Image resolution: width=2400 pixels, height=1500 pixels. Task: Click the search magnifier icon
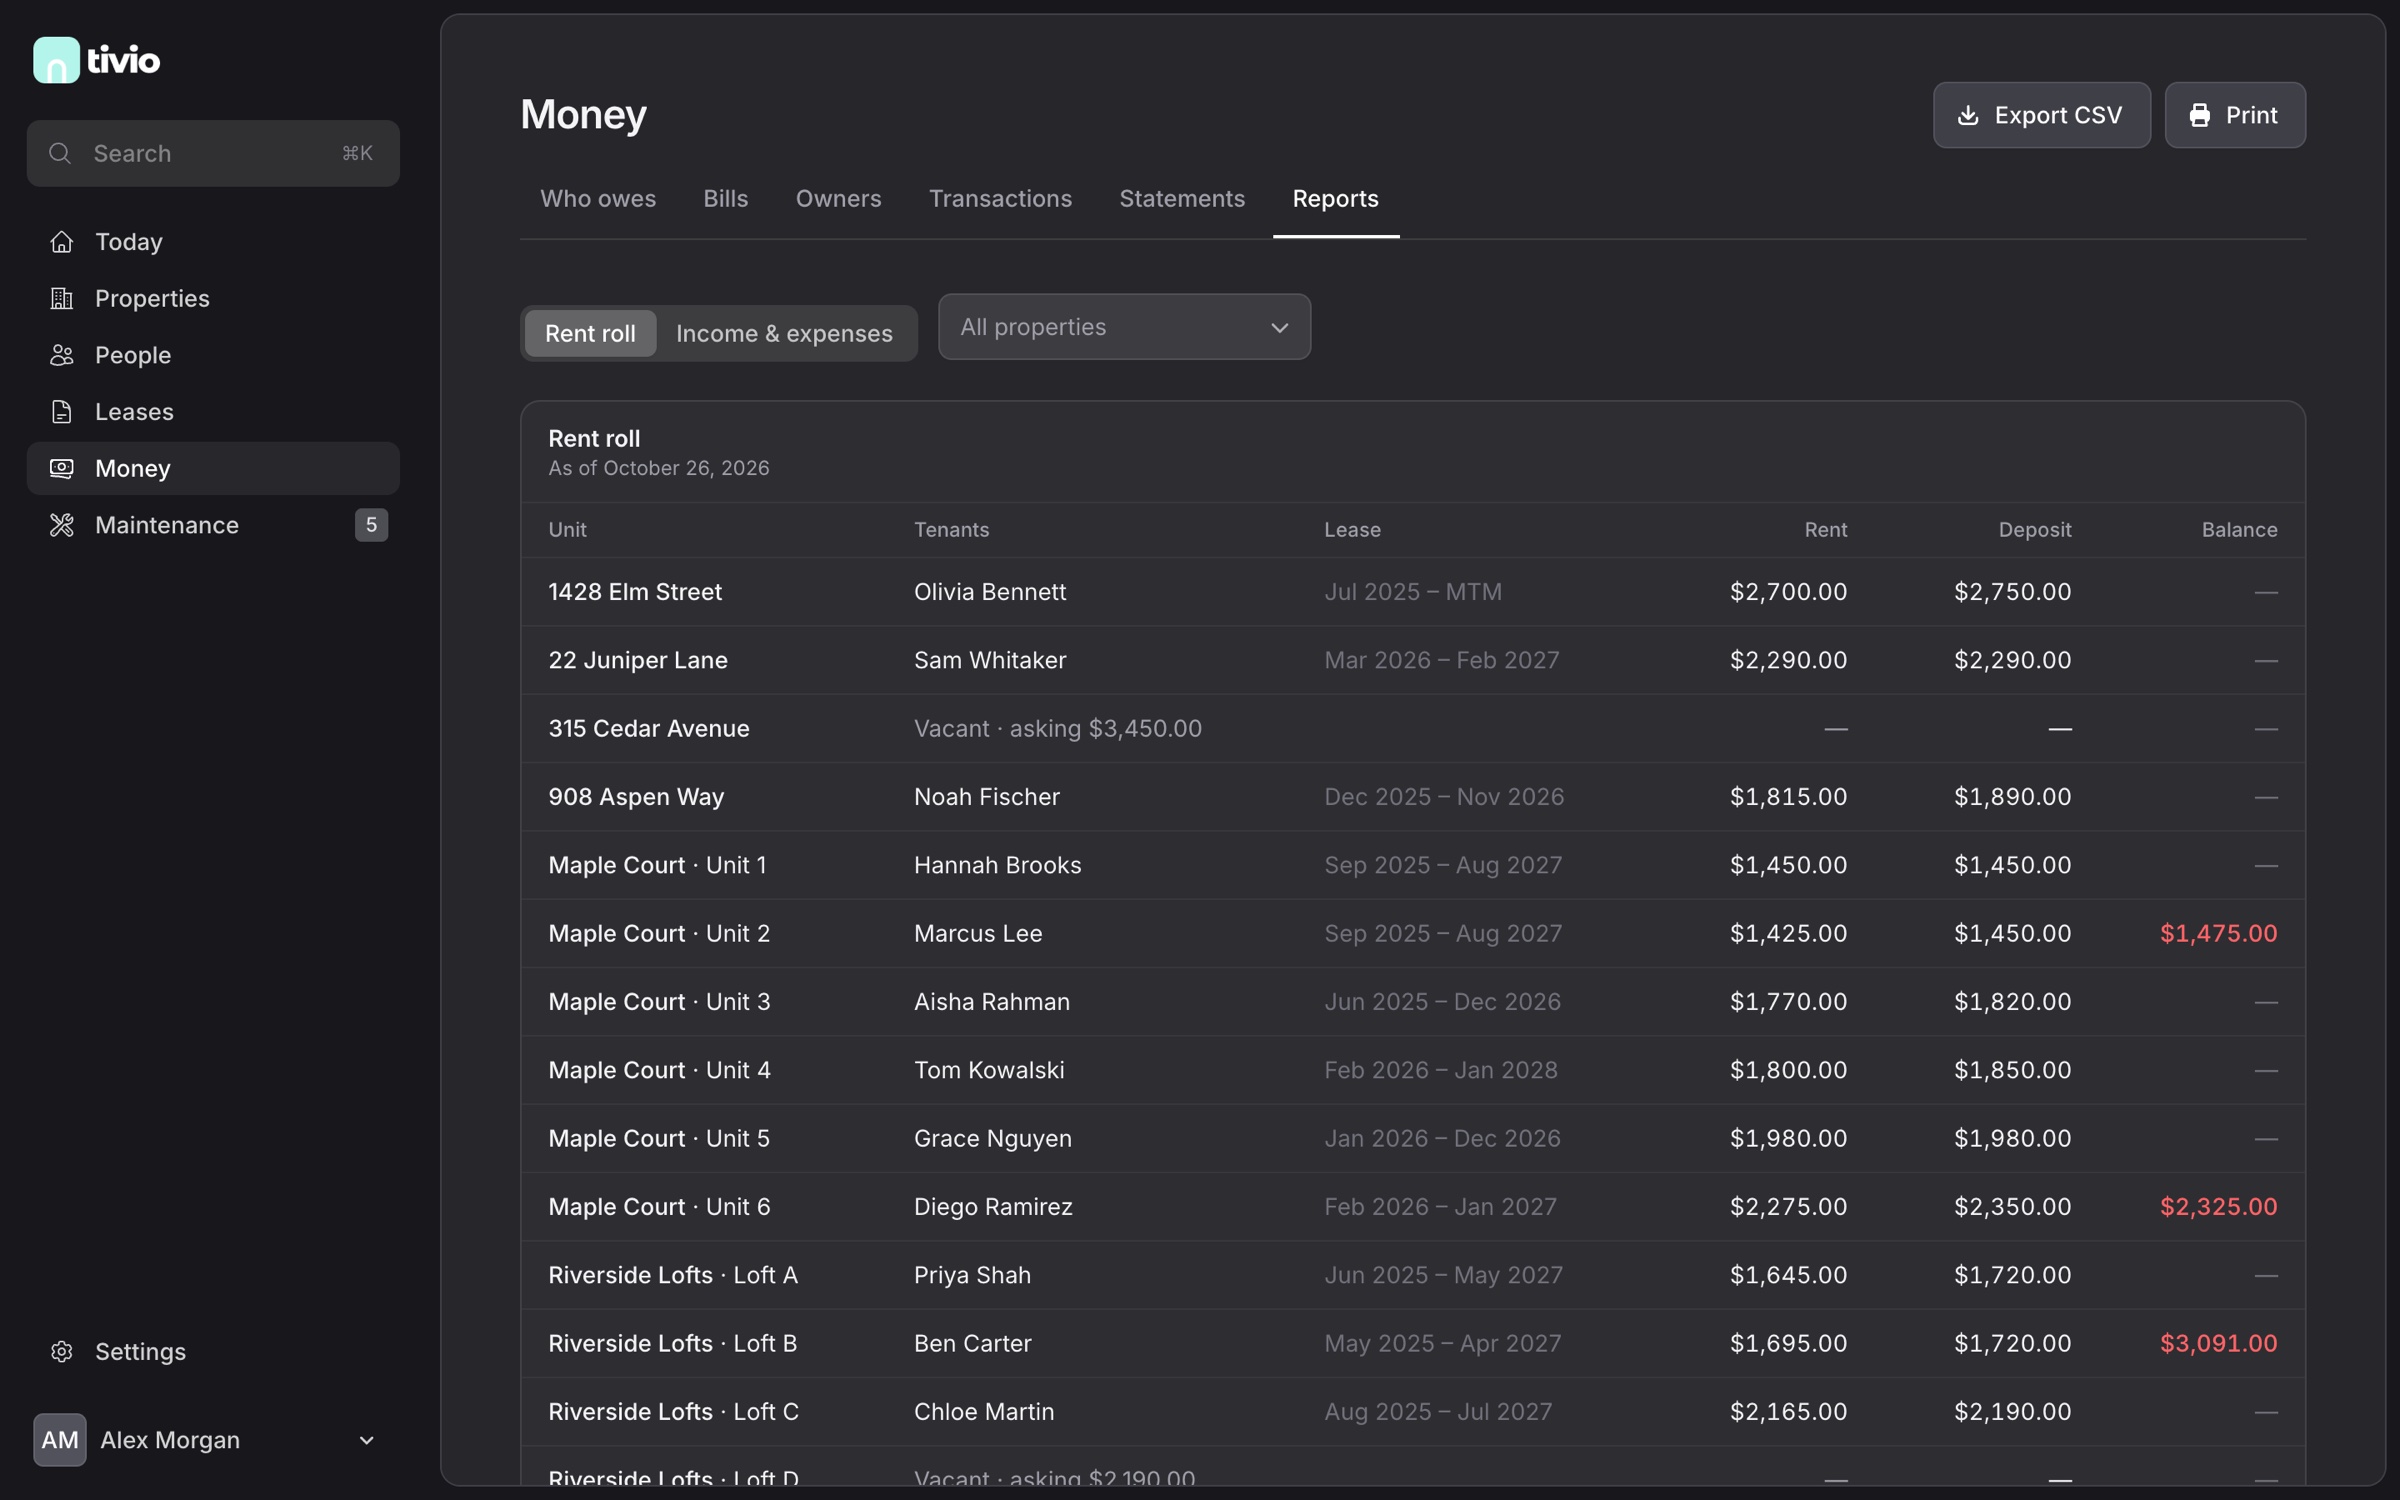tap(60, 153)
